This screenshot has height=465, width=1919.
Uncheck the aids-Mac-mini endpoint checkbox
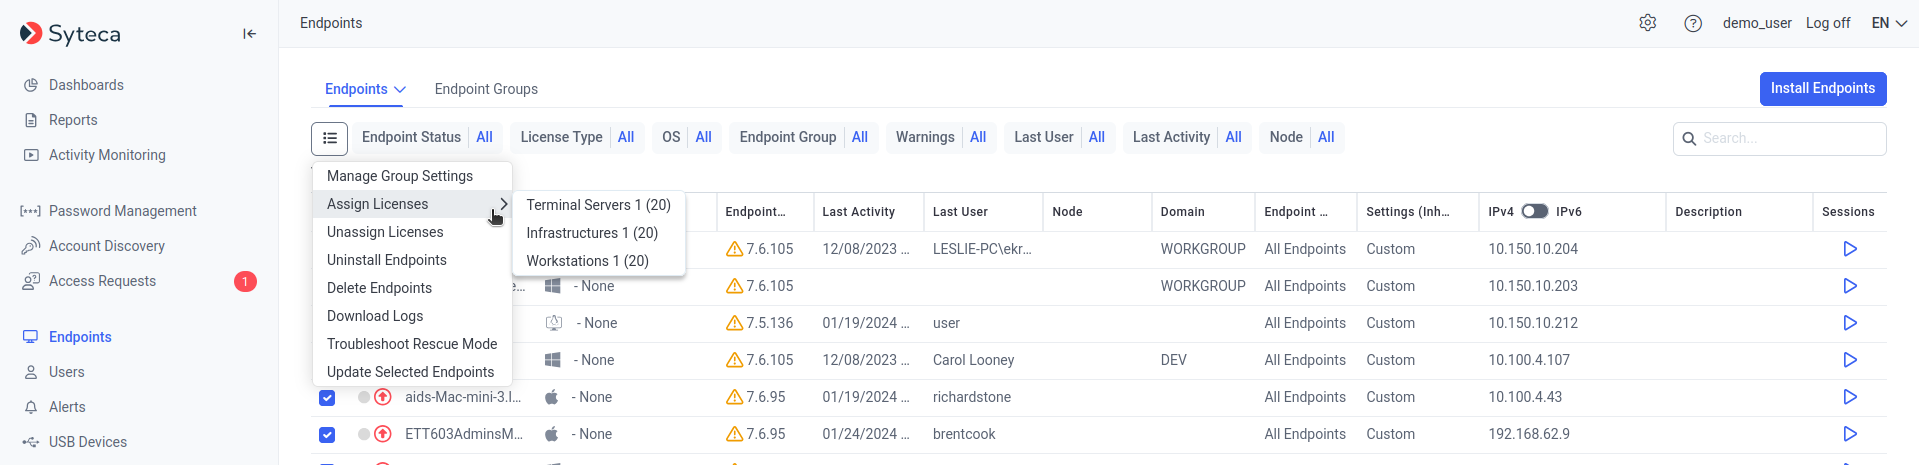327,398
